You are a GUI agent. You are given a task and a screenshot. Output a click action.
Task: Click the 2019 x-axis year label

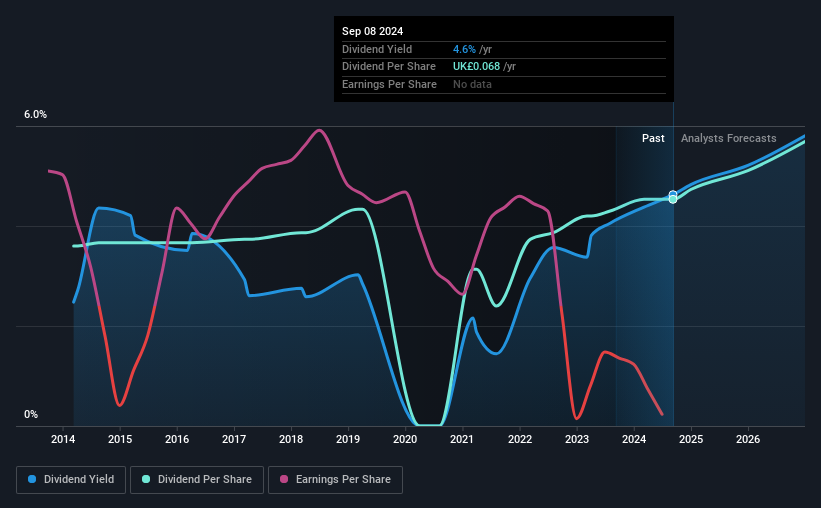348,439
